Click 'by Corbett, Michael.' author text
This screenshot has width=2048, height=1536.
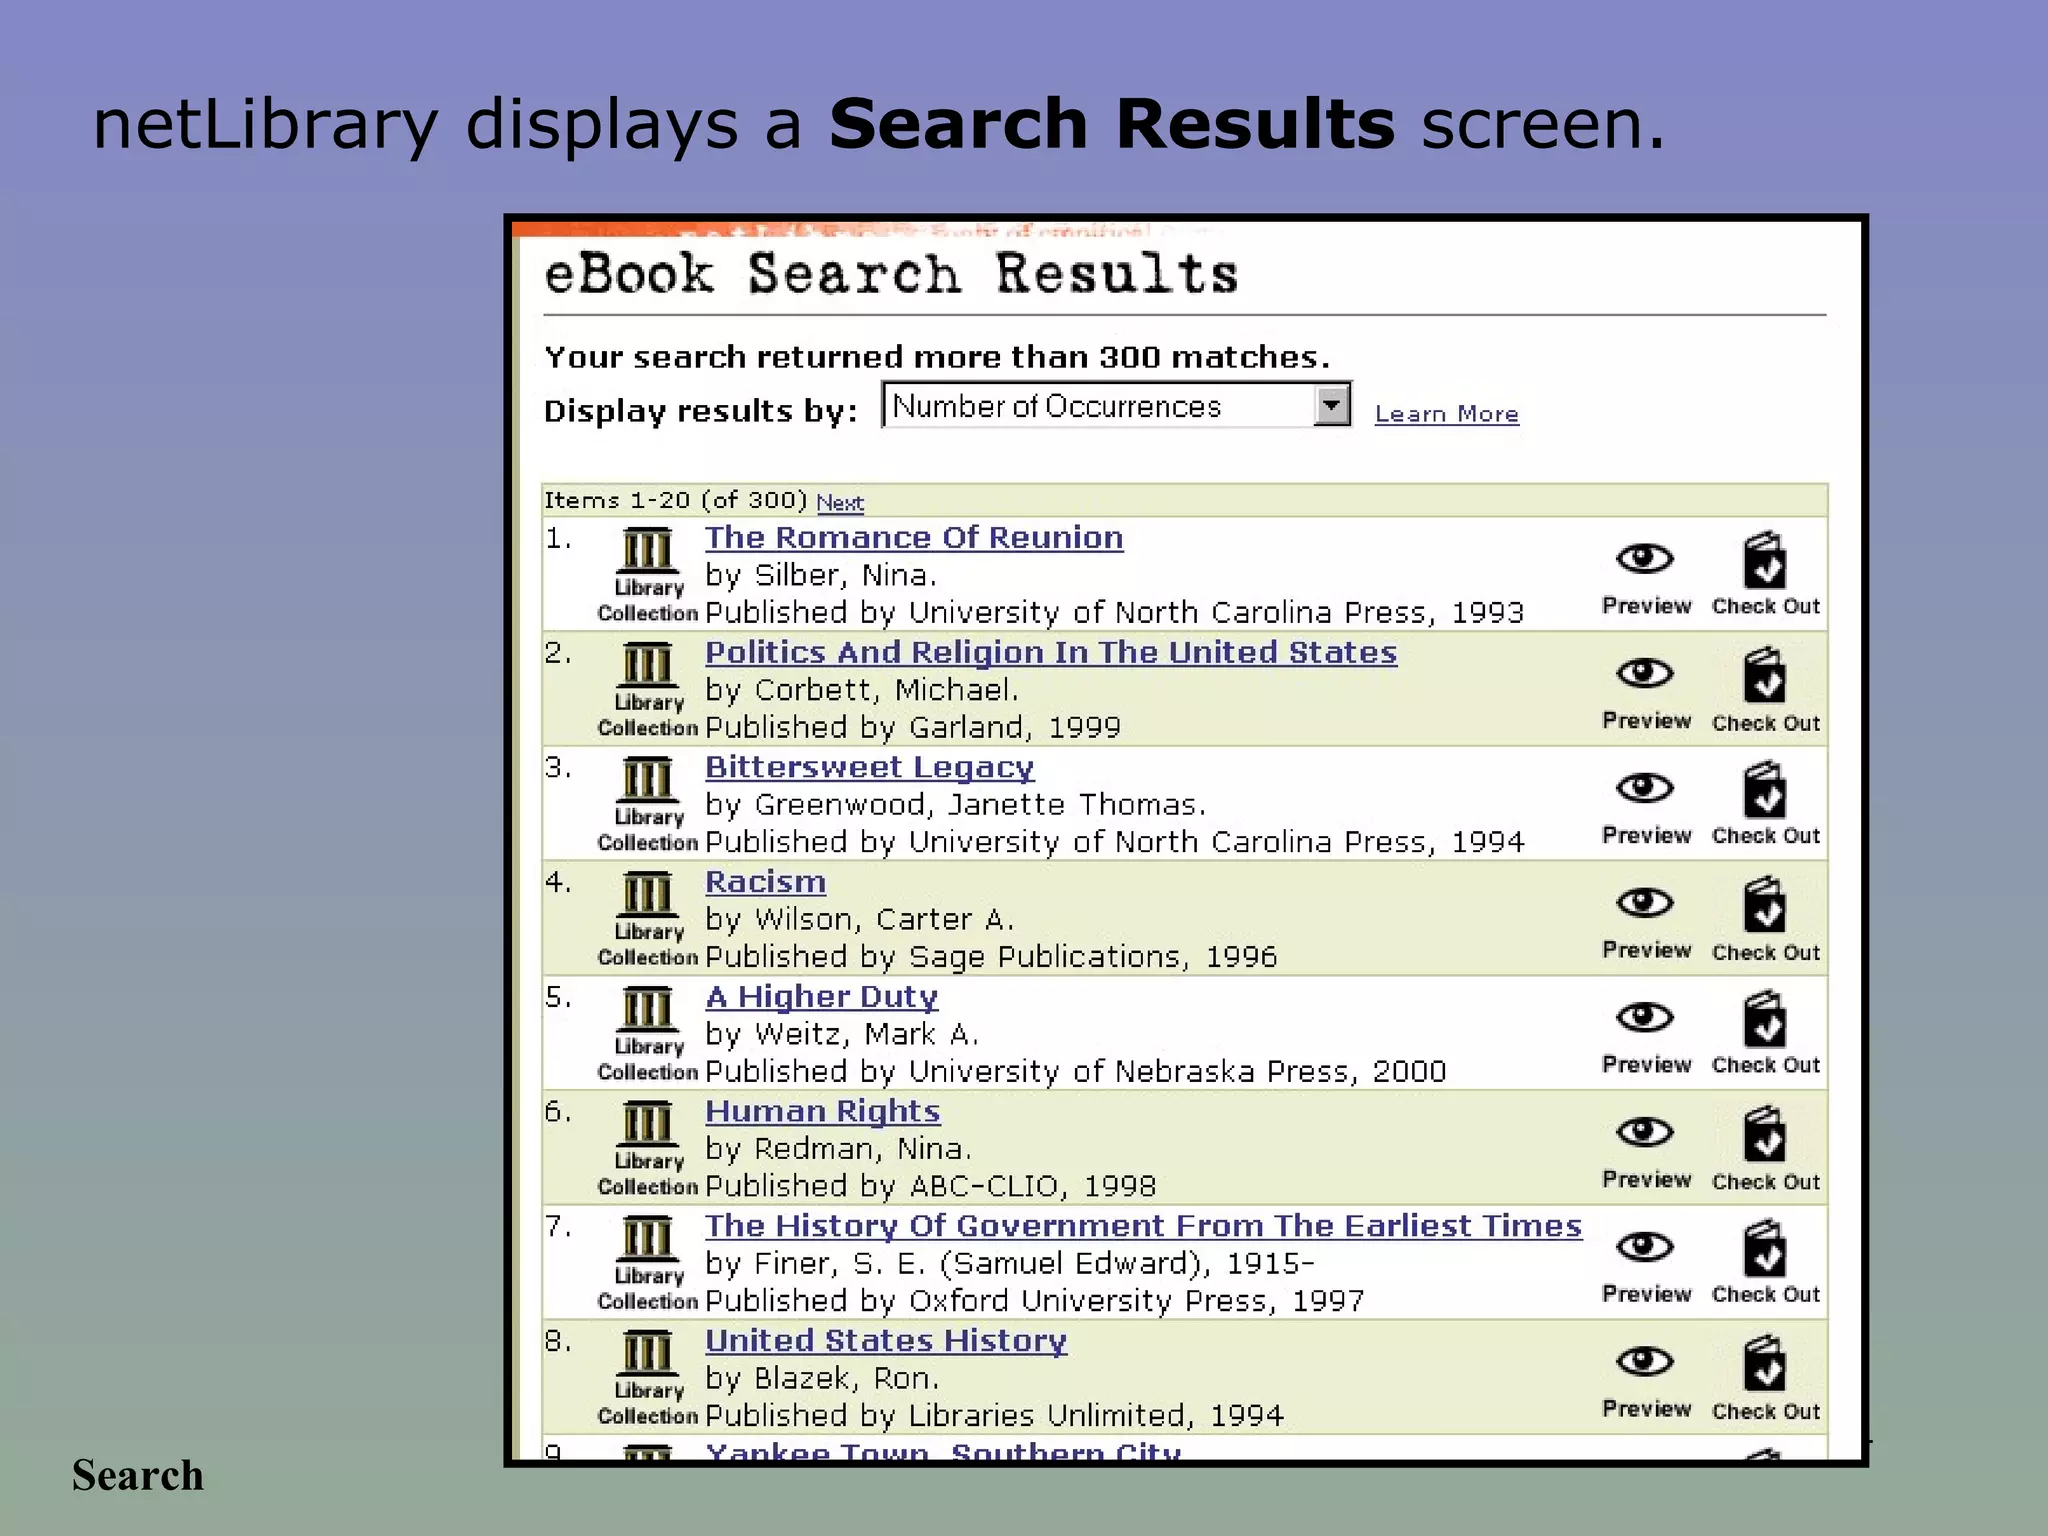pyautogui.click(x=862, y=691)
